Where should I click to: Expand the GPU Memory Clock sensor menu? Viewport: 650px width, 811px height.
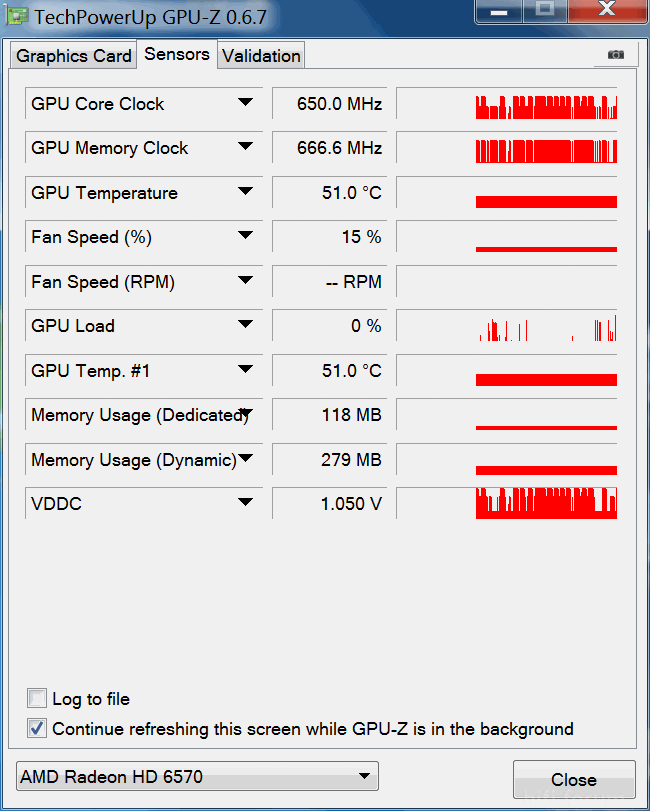coord(245,148)
